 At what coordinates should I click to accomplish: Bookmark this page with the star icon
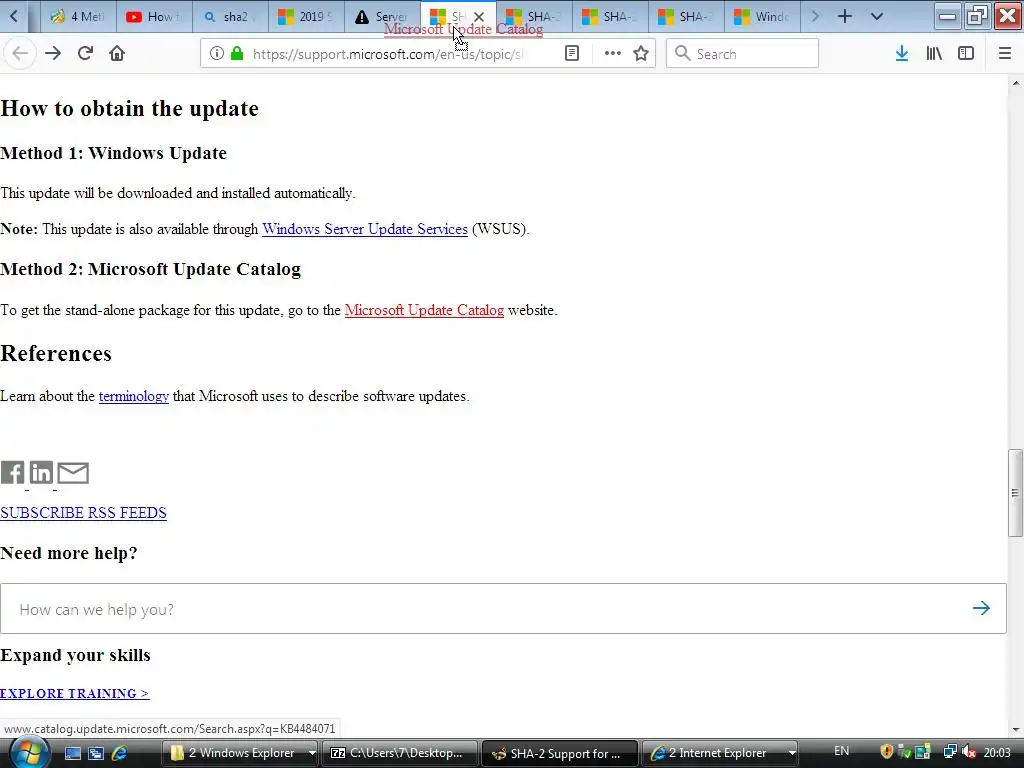(641, 54)
